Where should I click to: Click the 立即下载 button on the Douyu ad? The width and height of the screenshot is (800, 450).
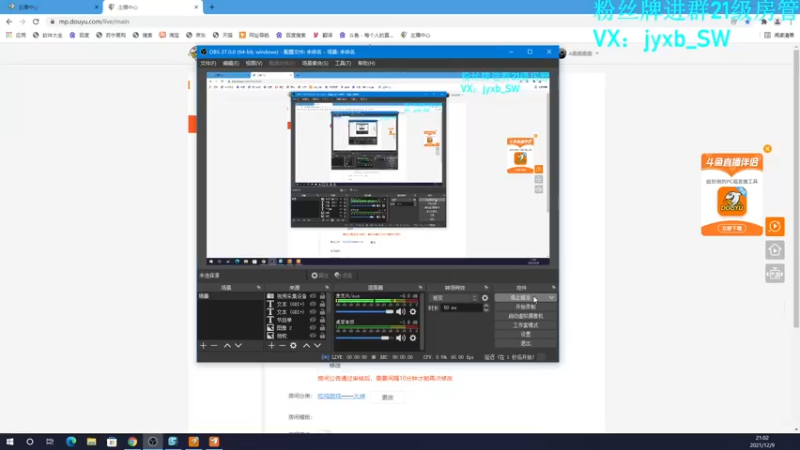tap(732, 228)
